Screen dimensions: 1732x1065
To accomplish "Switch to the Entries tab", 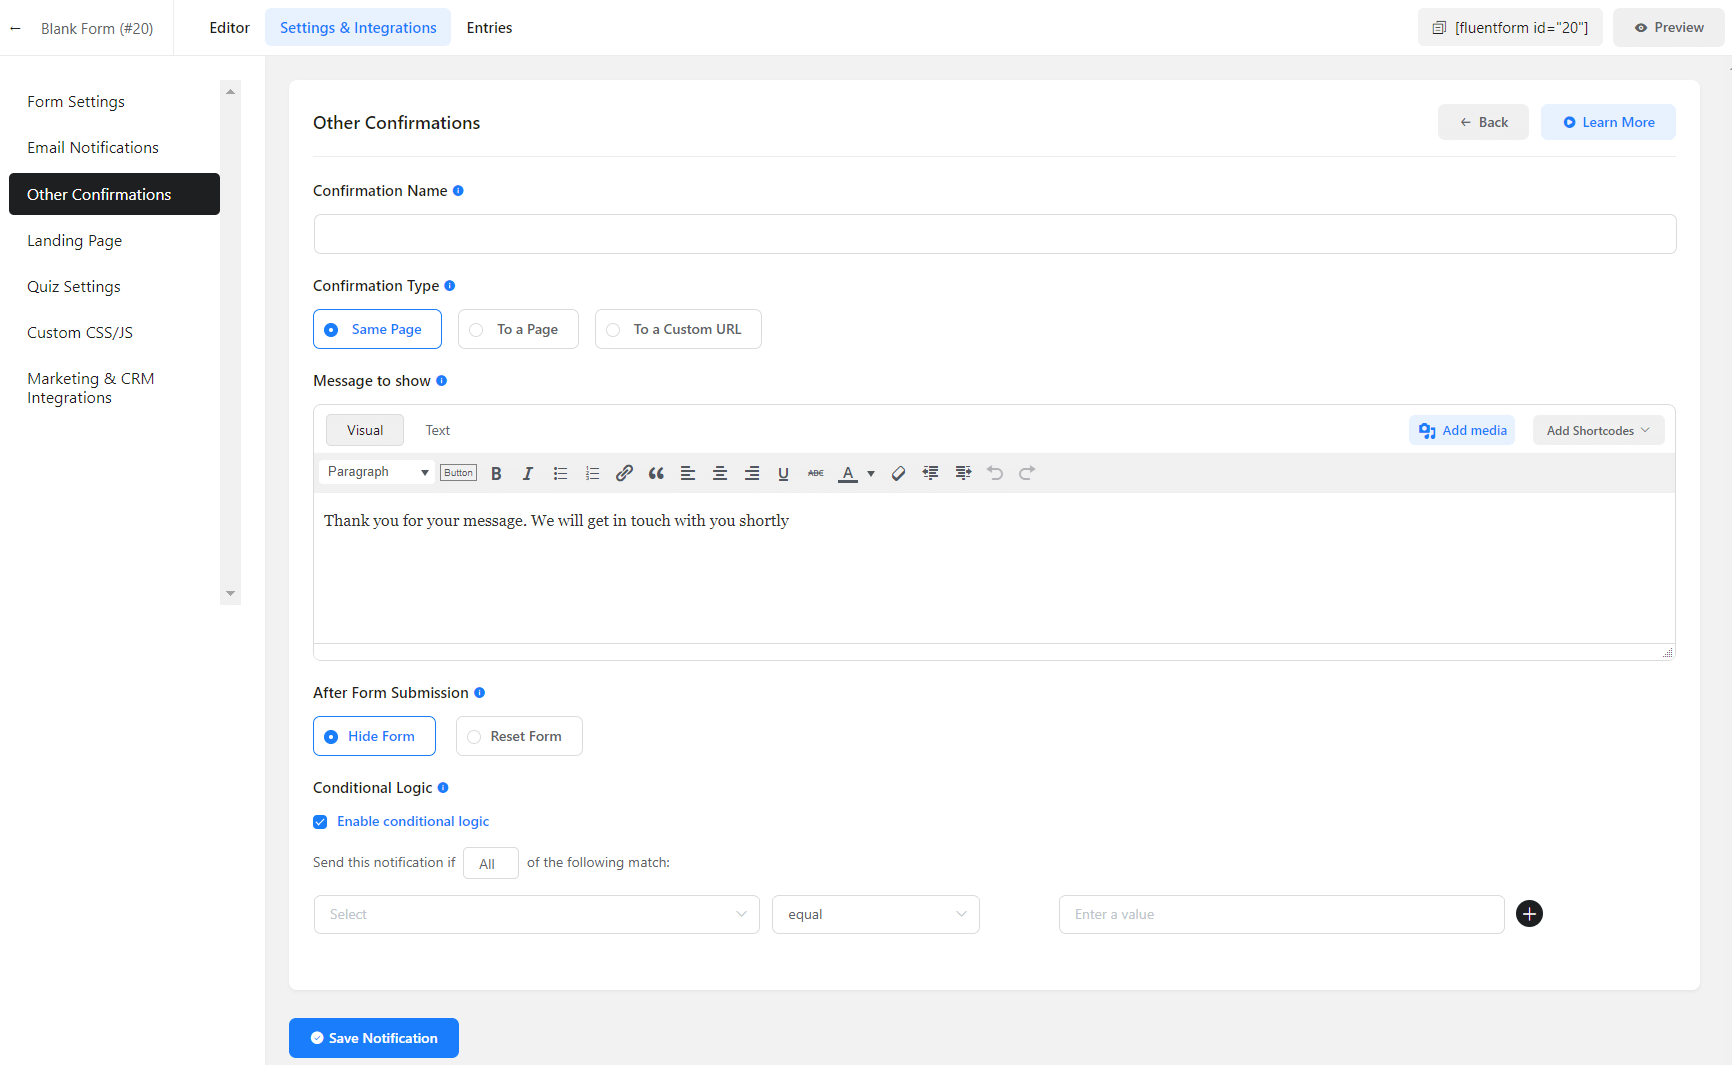I will 489,28.
